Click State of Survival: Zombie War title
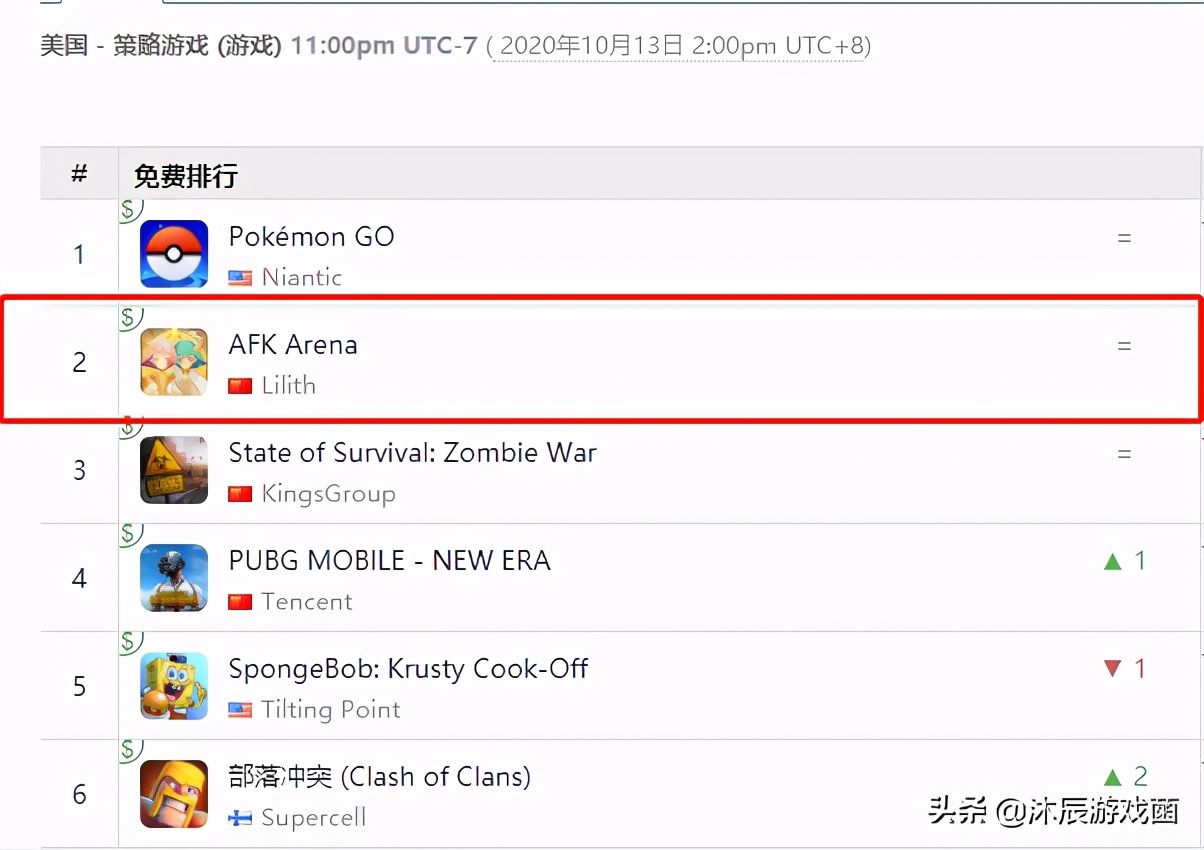The image size is (1204, 850). pos(412,453)
